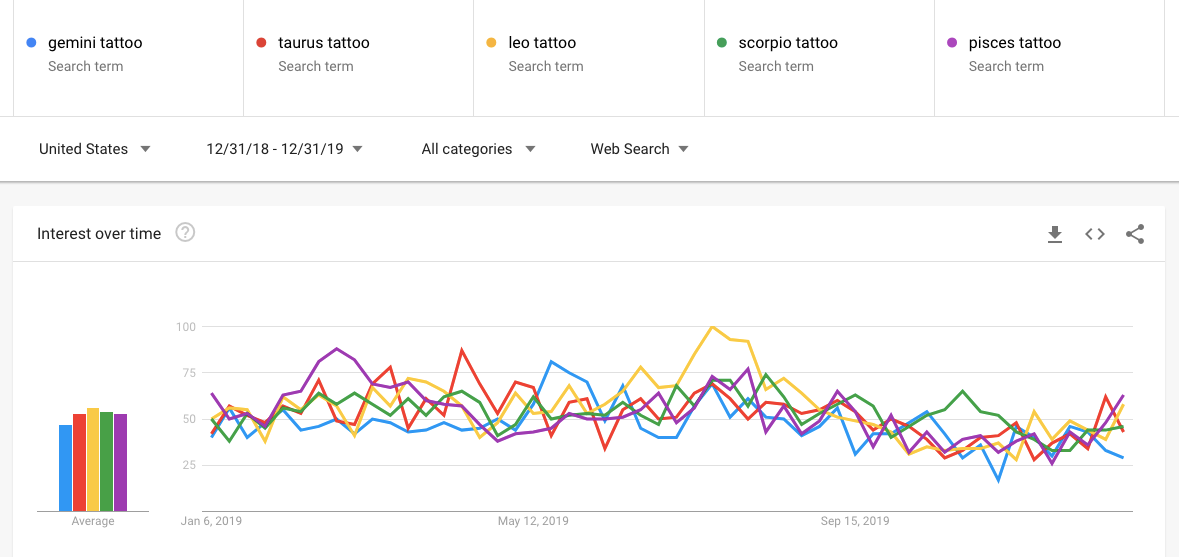Edit the gemini tattoo search term
This screenshot has width=1179, height=557.
tap(95, 43)
